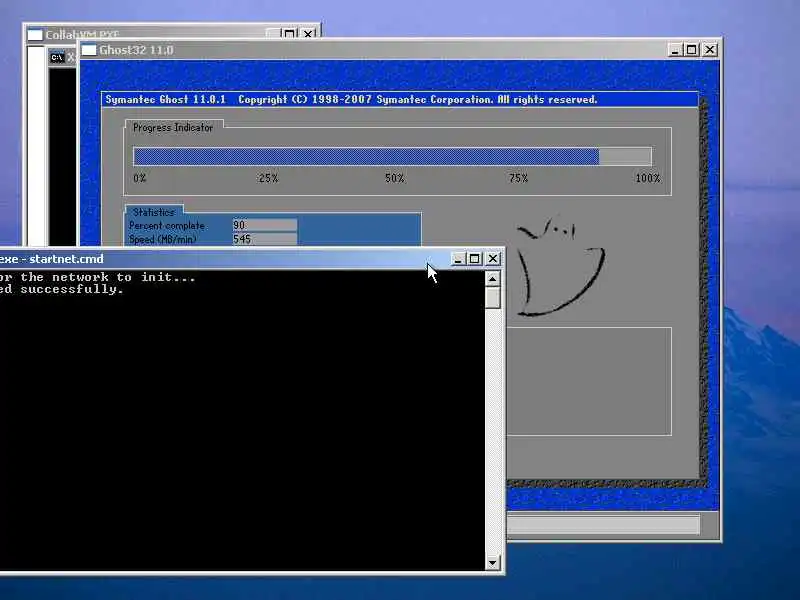Screen dimensions: 800x600
Task: Click the 25% progress scale label
Action: [268, 178]
